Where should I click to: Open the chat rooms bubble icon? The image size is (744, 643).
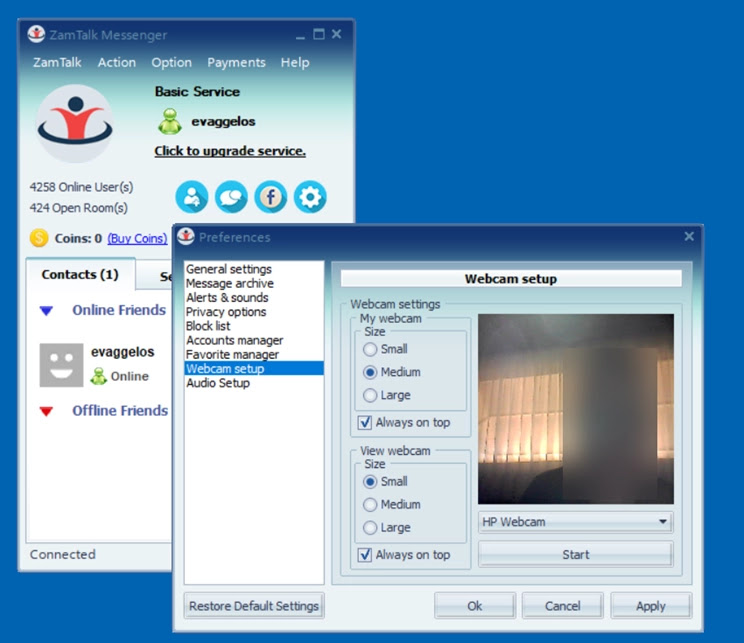[x=231, y=197]
